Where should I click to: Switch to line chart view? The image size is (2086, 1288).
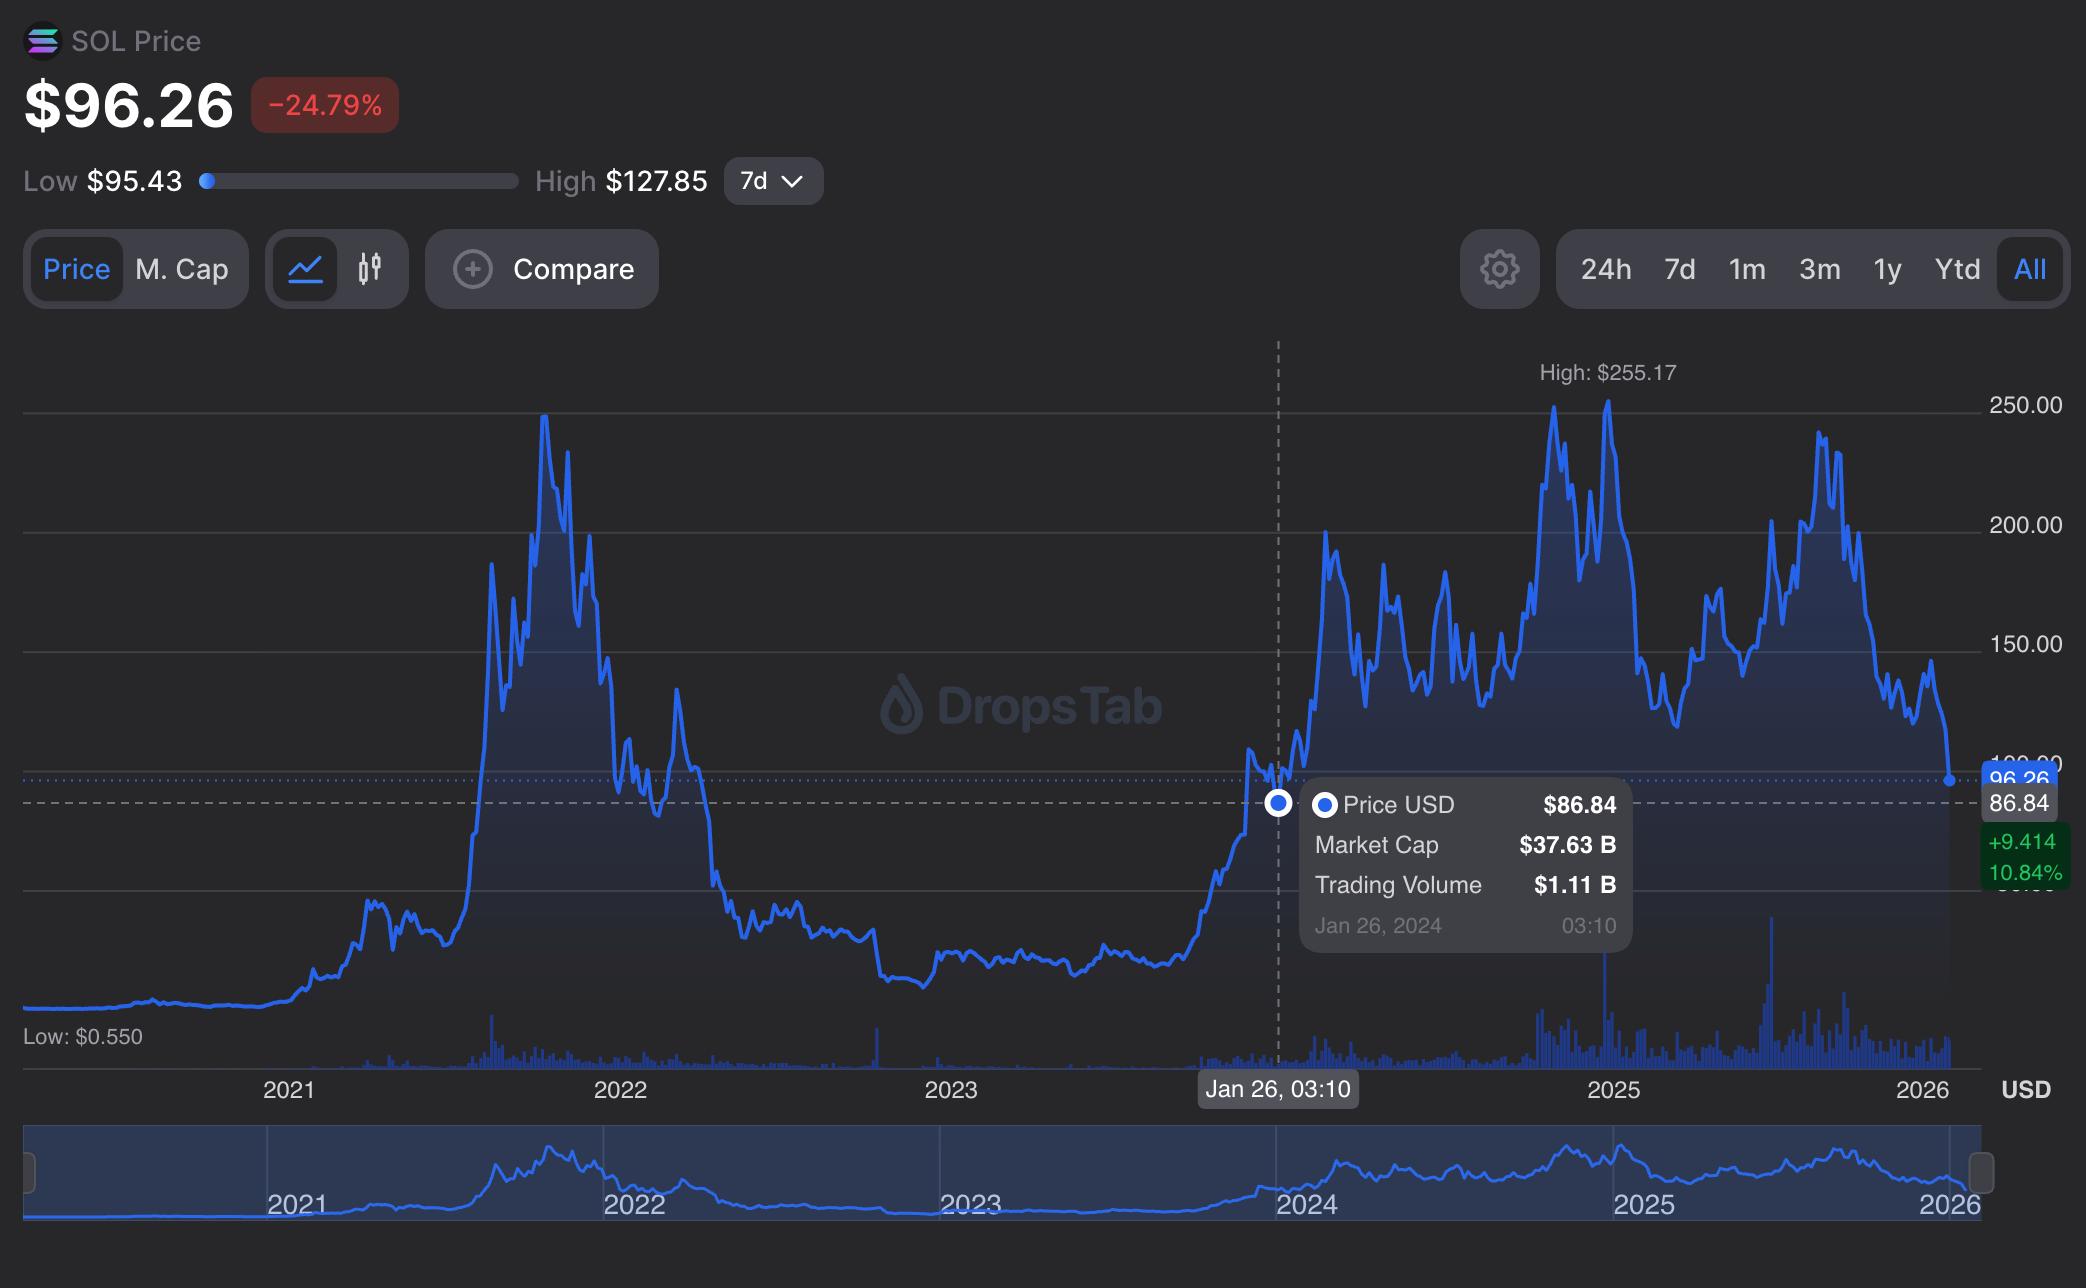(x=305, y=269)
